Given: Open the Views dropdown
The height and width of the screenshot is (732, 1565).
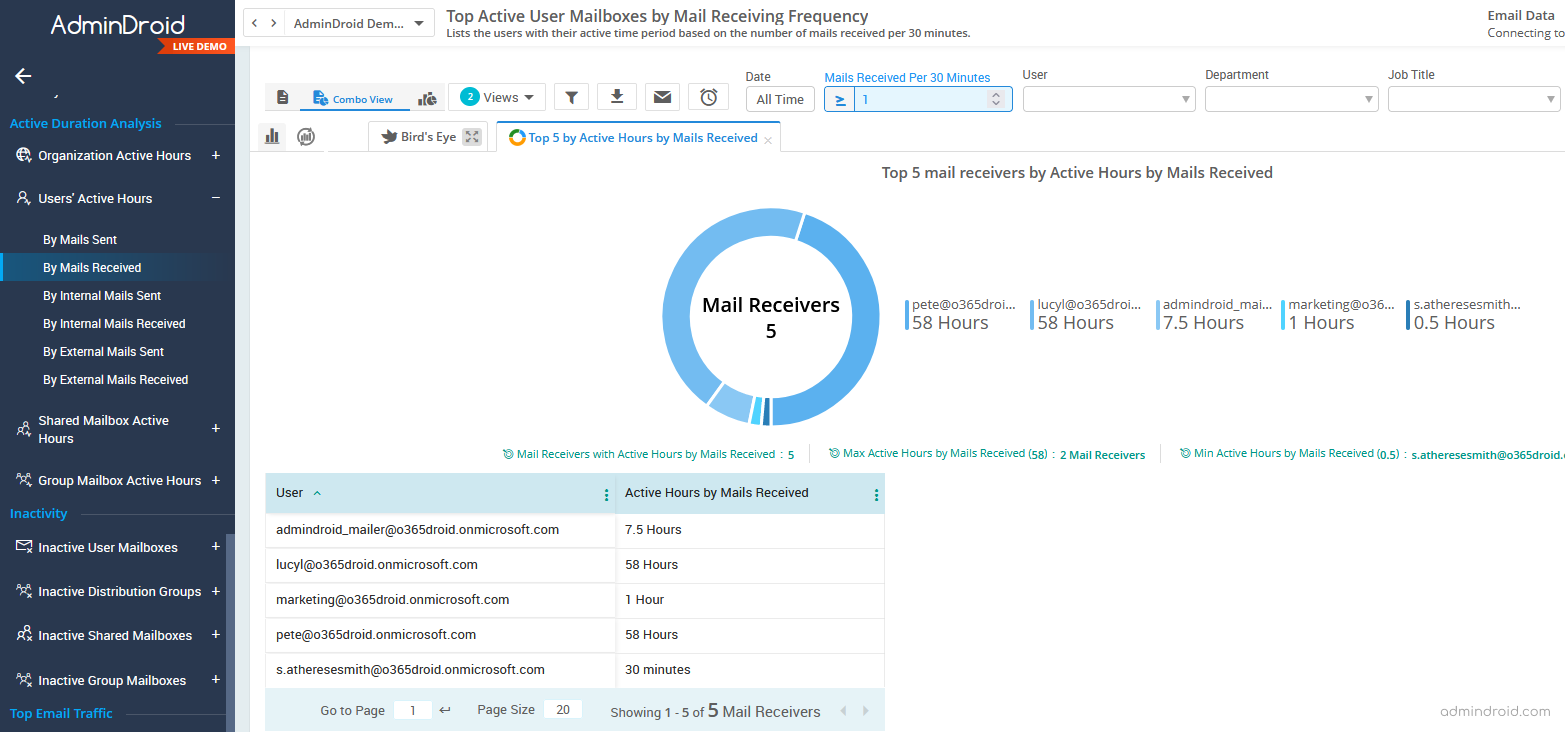Looking at the screenshot, I should point(497,96).
